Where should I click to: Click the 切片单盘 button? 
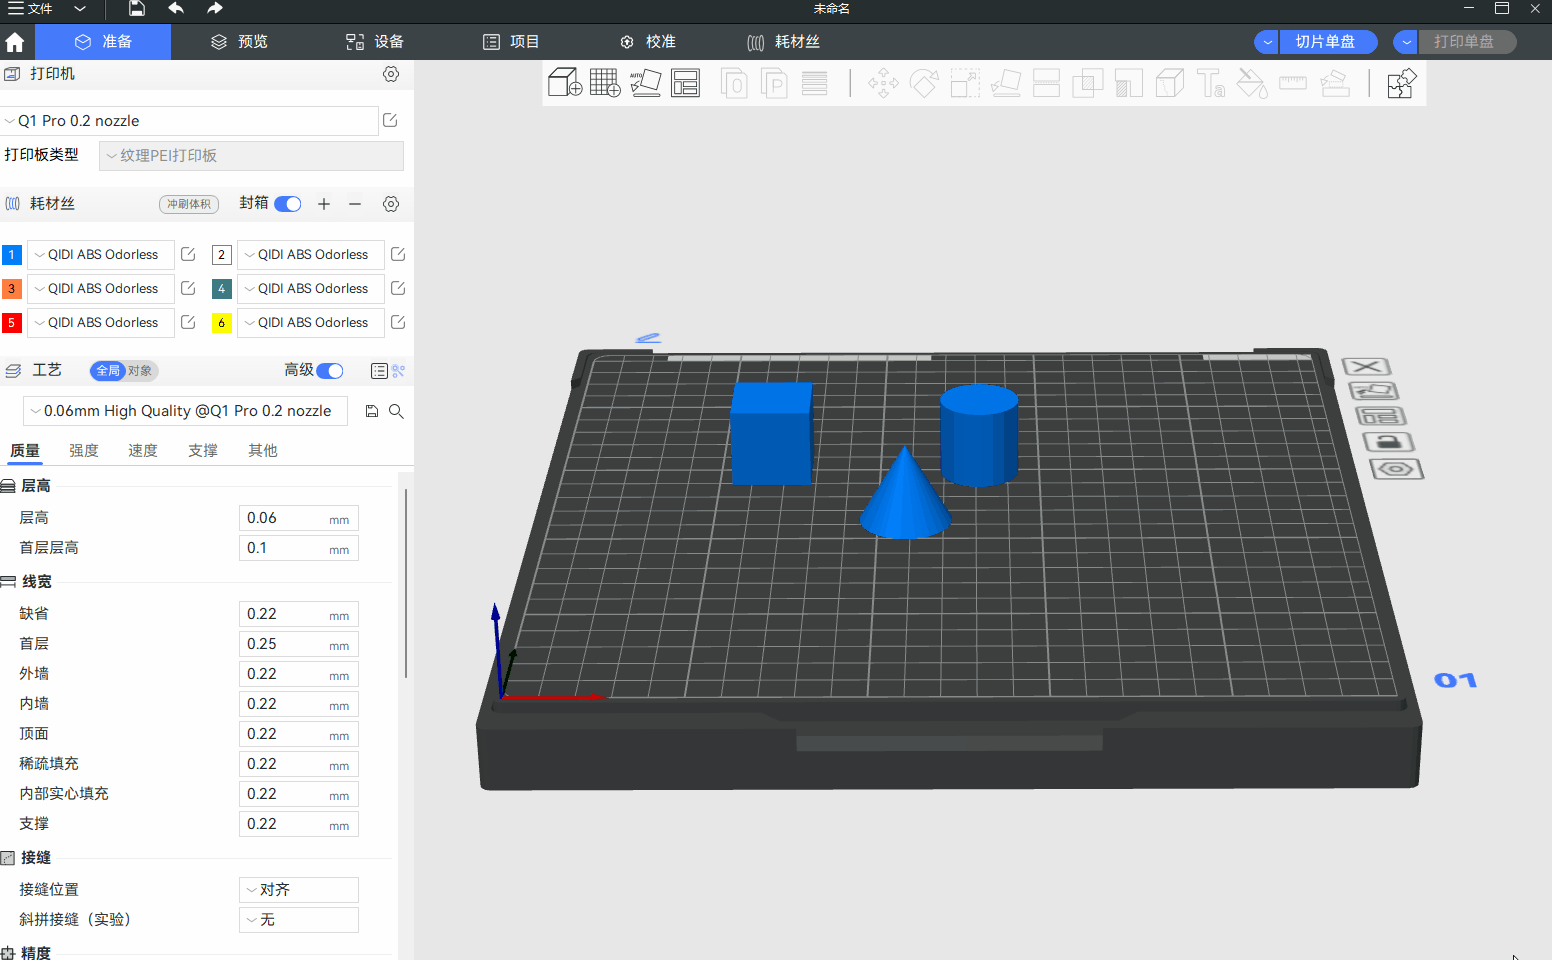tap(1326, 42)
